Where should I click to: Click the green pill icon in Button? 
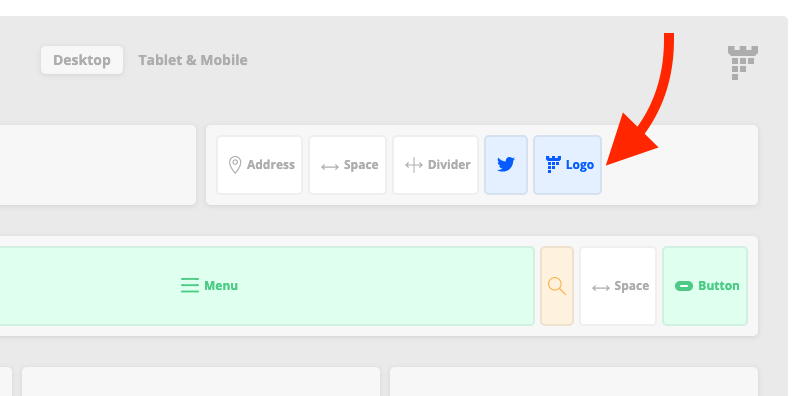click(x=684, y=286)
